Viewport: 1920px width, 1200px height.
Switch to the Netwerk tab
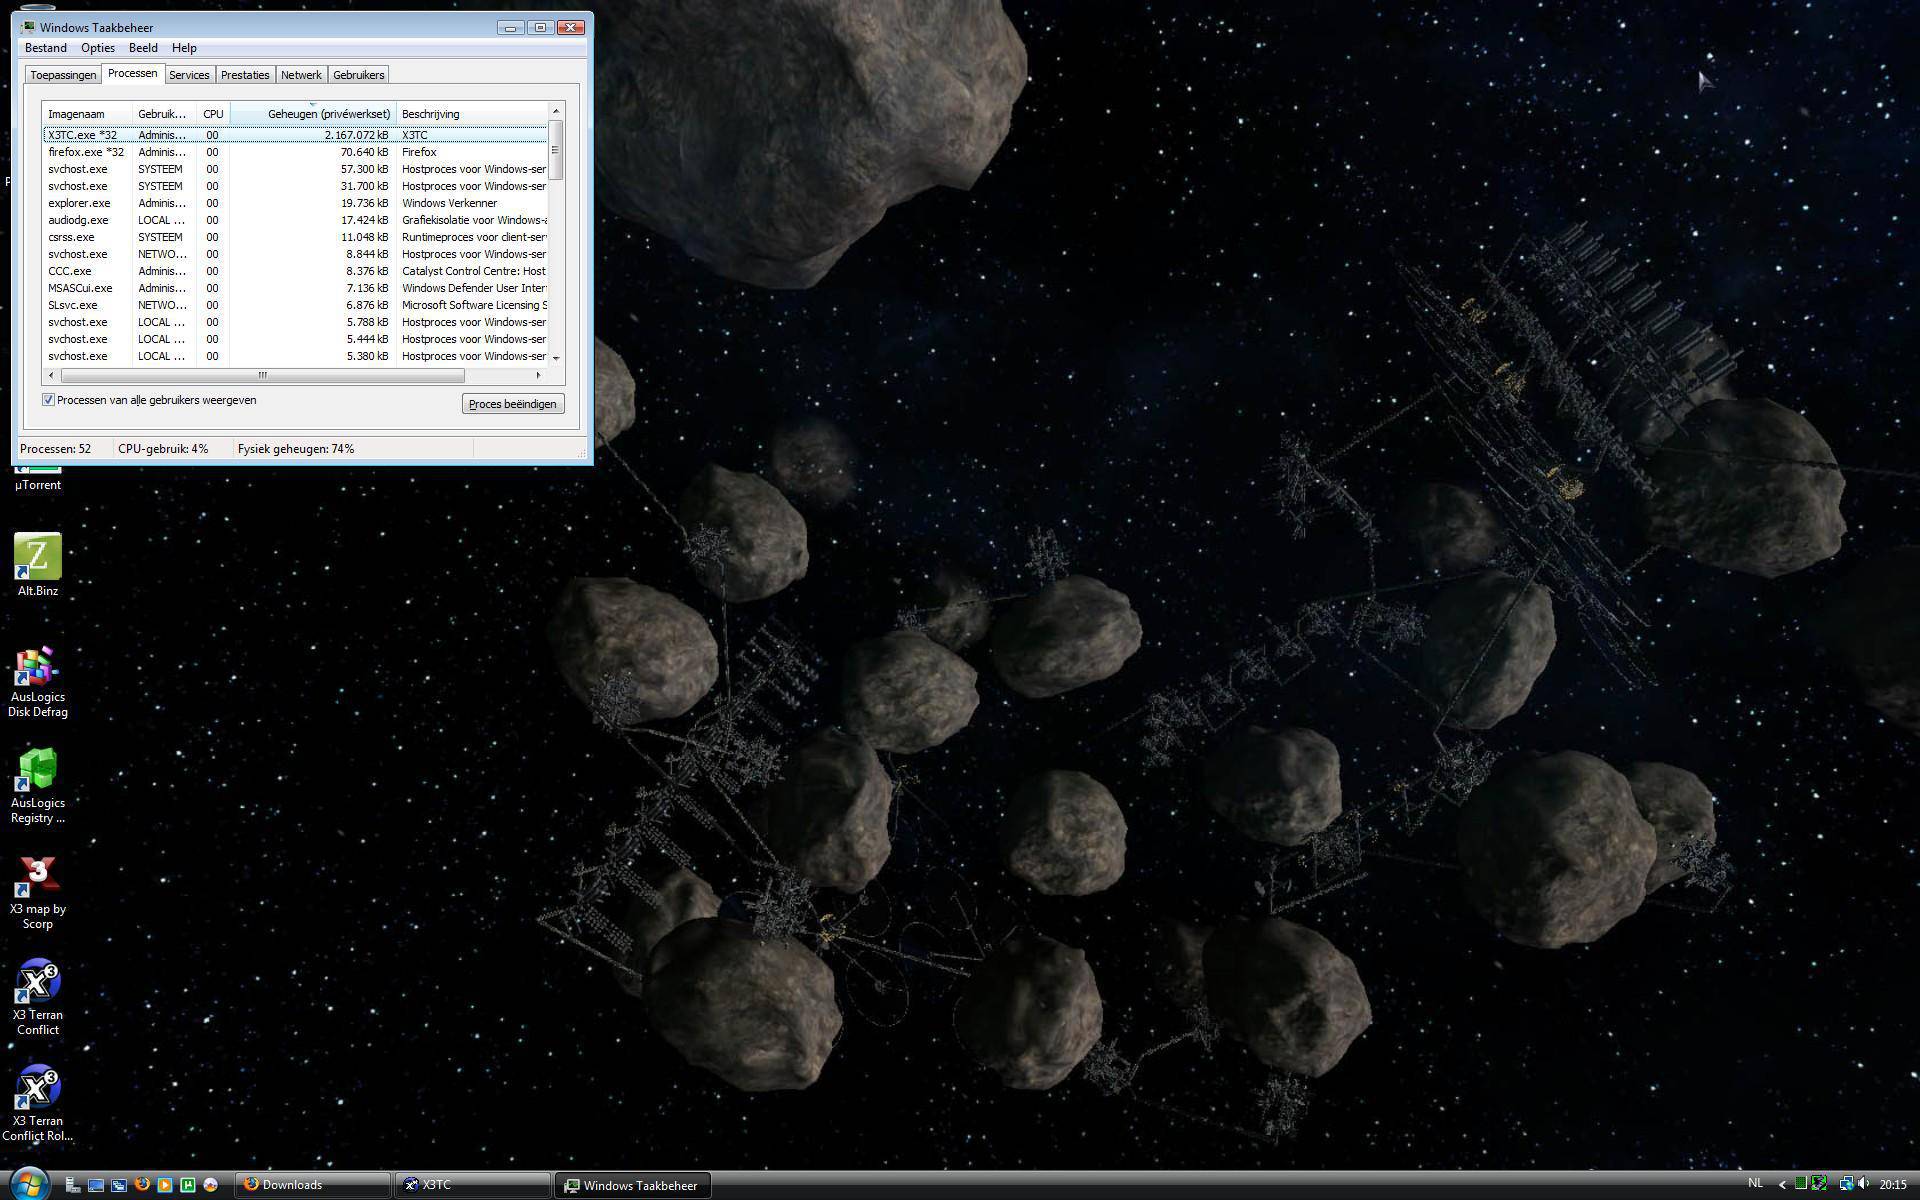pyautogui.click(x=301, y=75)
